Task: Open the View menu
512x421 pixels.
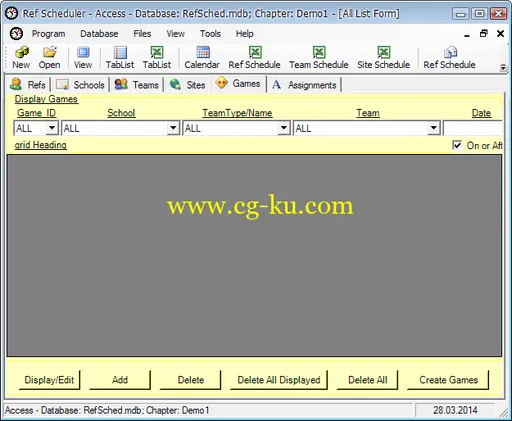Action: click(x=175, y=34)
